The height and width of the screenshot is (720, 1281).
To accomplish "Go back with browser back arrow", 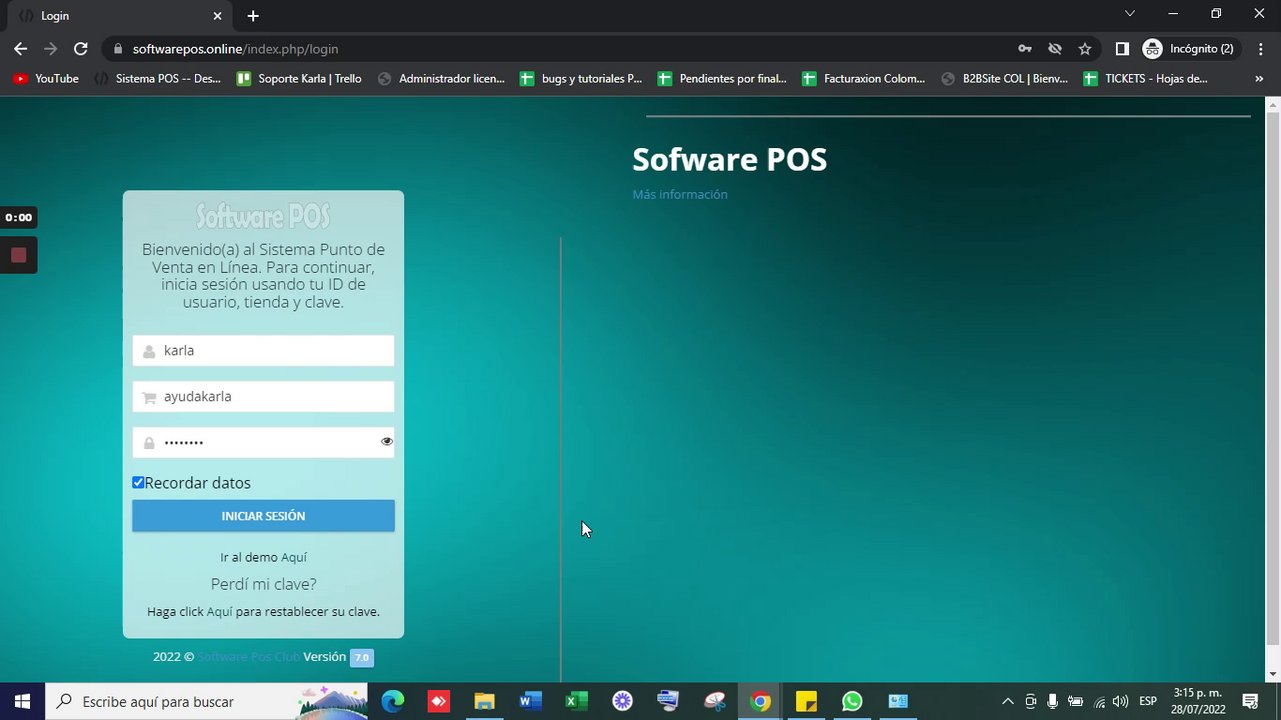I will (x=20, y=48).
